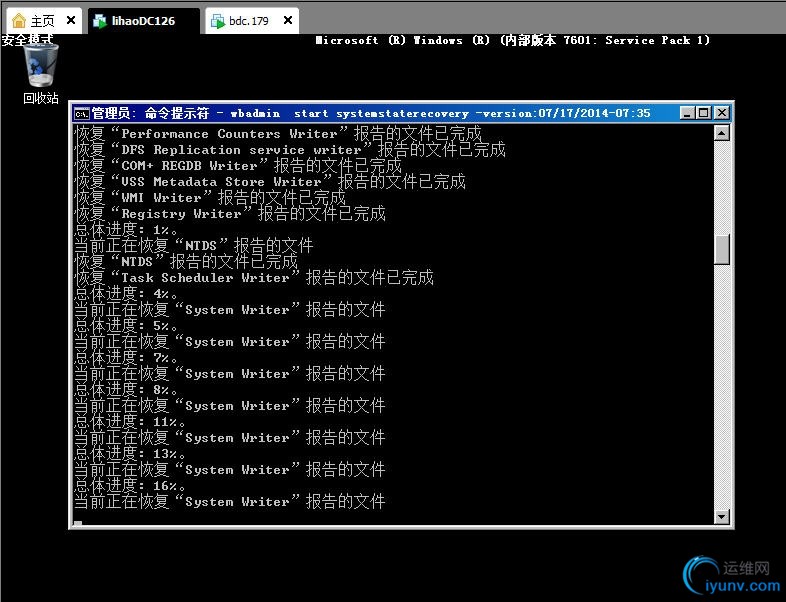Maximize the command prompt window
The width and height of the screenshot is (786, 602).
[x=704, y=113]
